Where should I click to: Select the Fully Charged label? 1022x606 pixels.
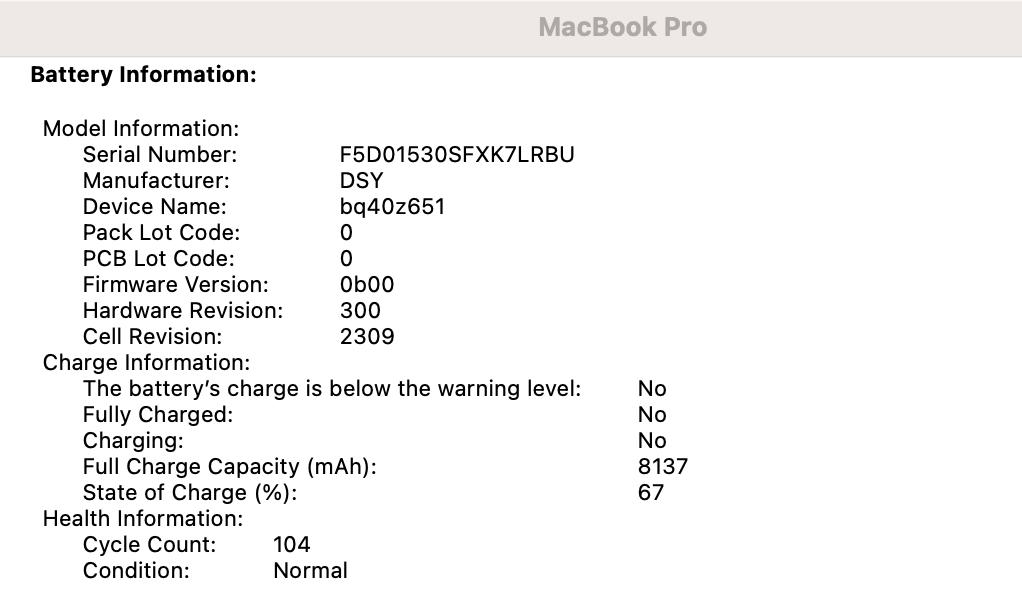[x=157, y=415]
